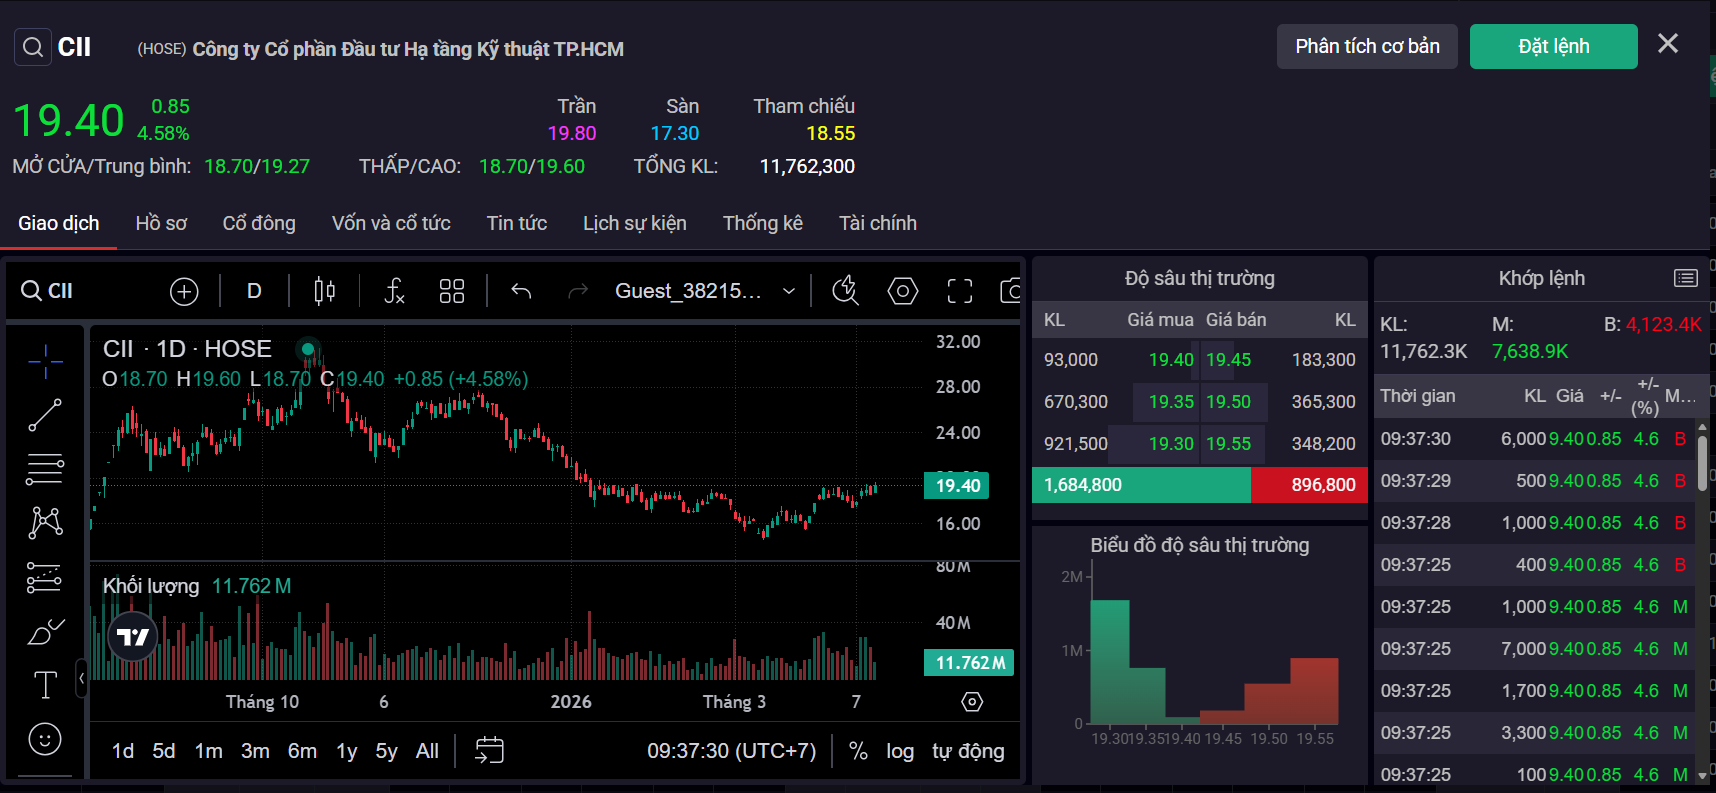The height and width of the screenshot is (793, 1716).
Task: Toggle log scale on the chart
Action: [899, 751]
